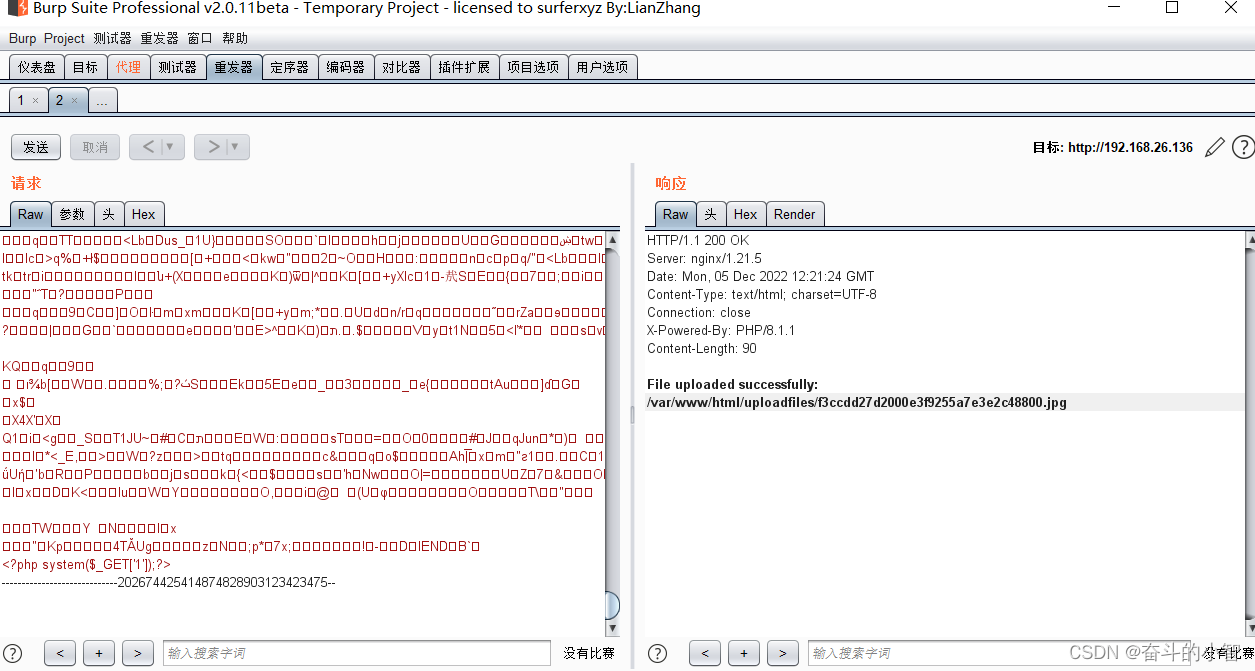Show the response Hex view
The image size is (1255, 671).
[746, 214]
